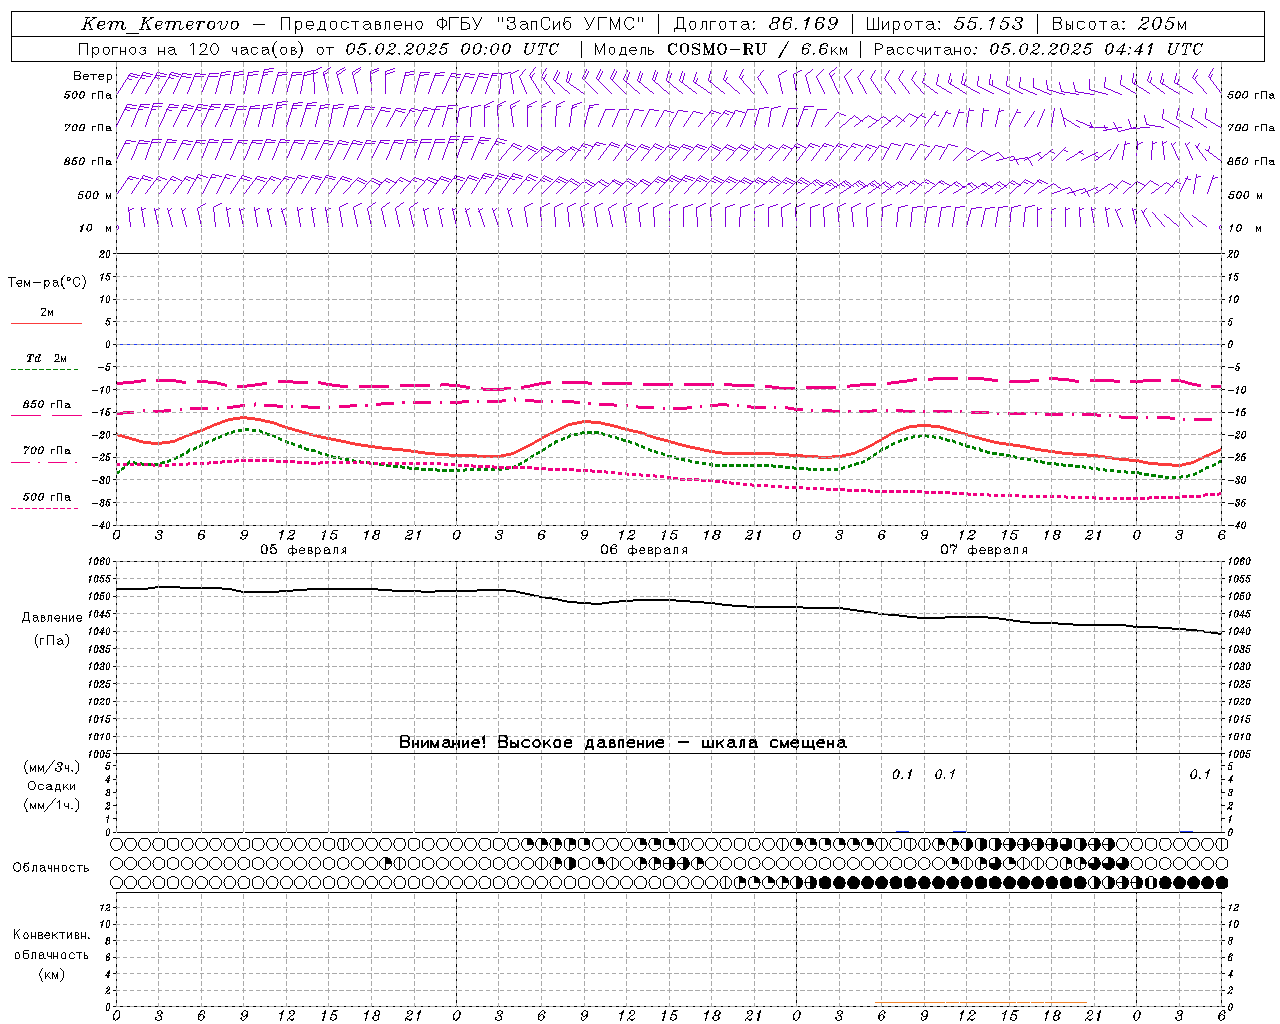Select the '05 февраля' date label

pyautogui.click(x=304, y=550)
